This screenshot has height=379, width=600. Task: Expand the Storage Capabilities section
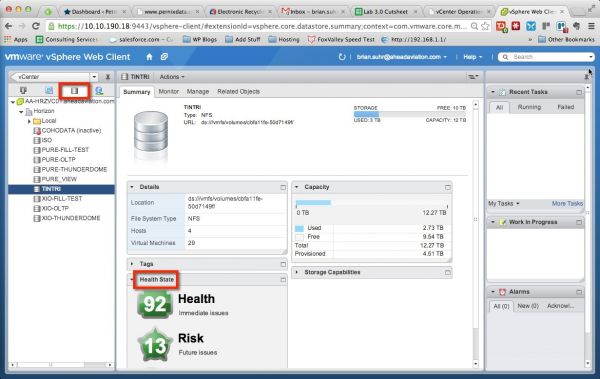pyautogui.click(x=297, y=273)
